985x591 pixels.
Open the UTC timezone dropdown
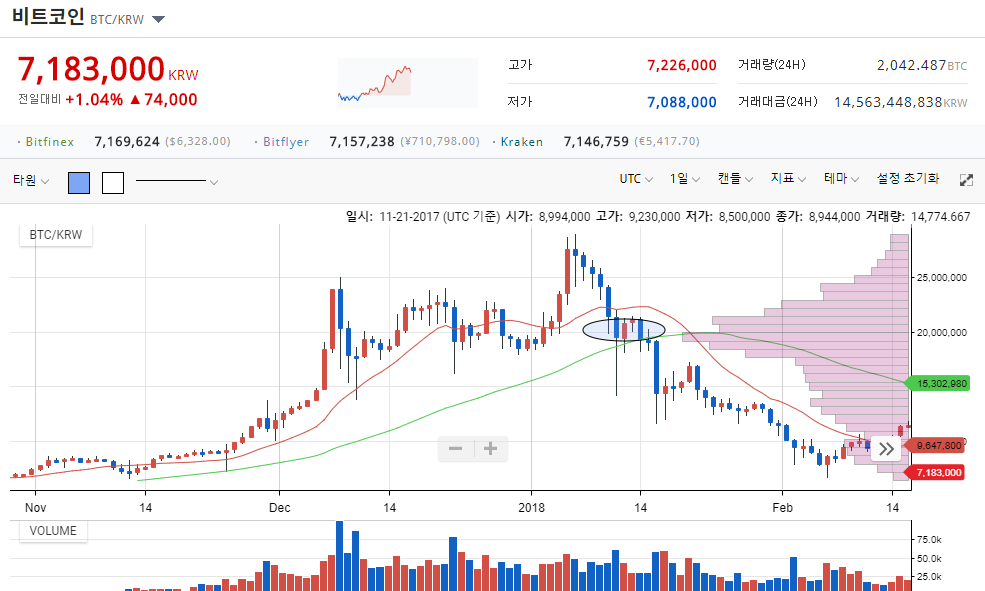click(636, 179)
